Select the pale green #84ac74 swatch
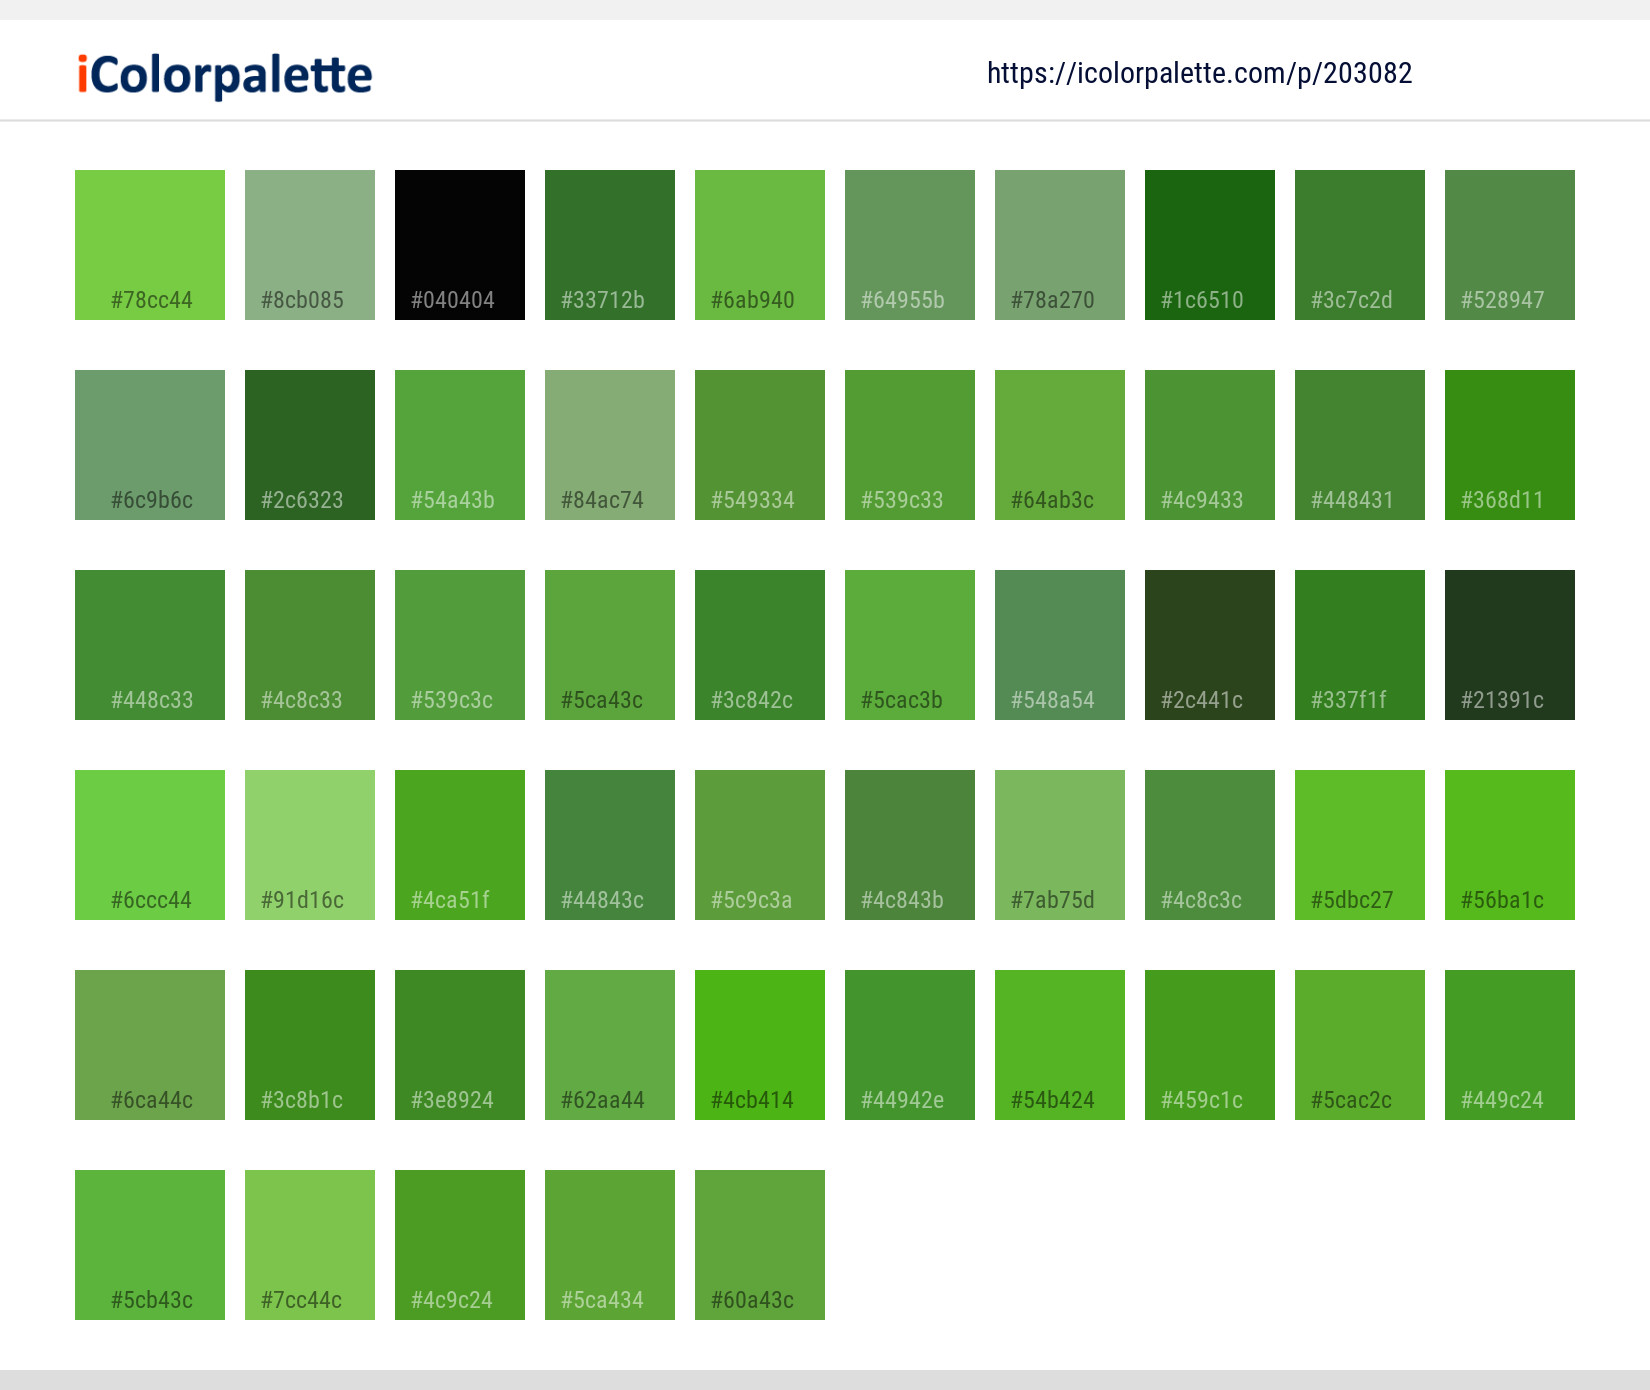The height and width of the screenshot is (1390, 1650). (x=609, y=444)
